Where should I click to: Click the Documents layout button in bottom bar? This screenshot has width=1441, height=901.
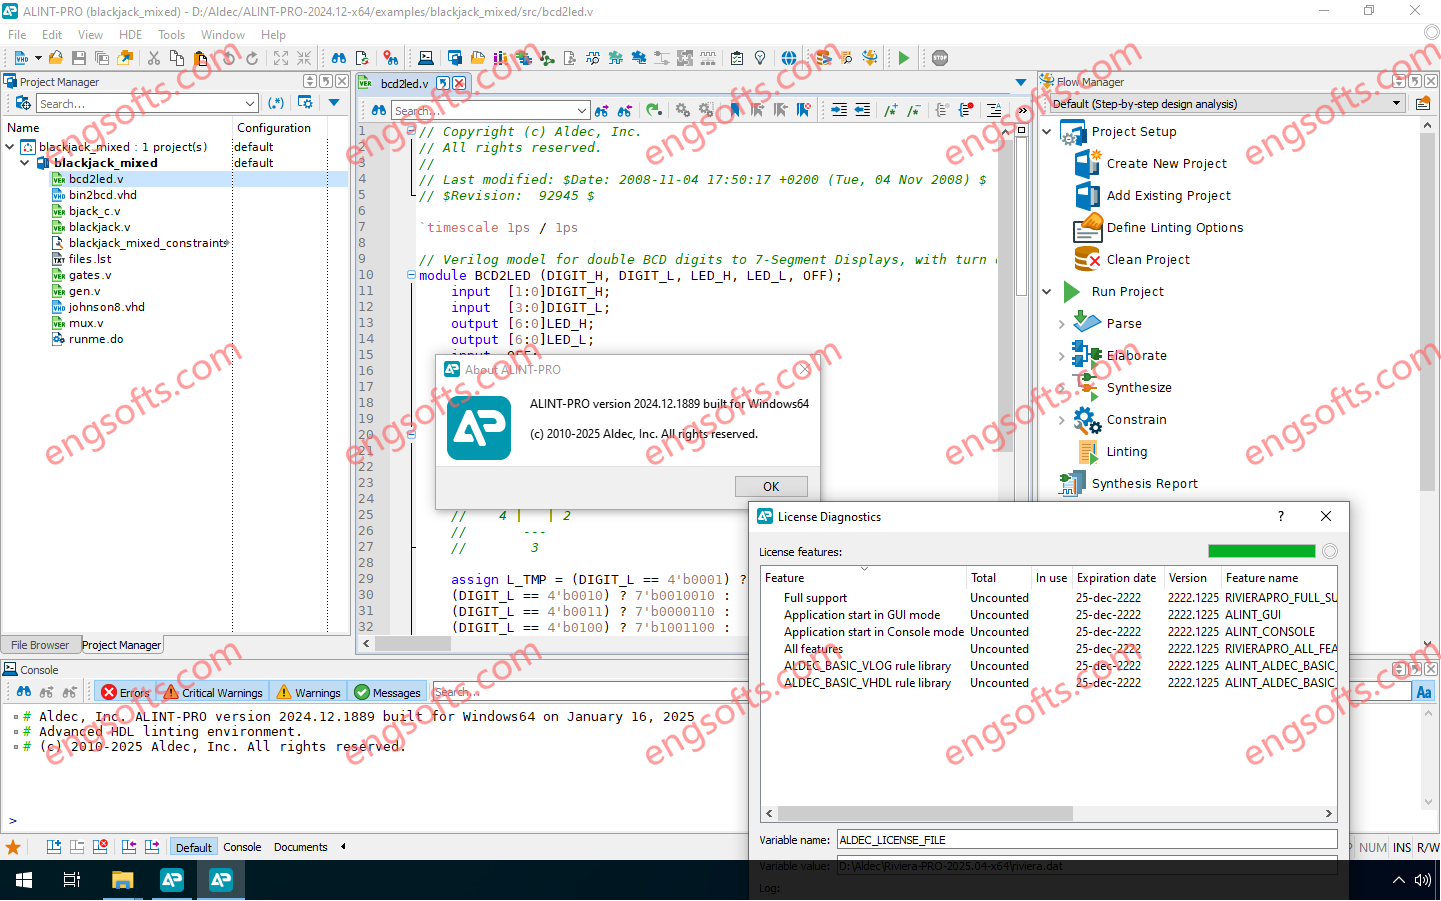click(x=300, y=847)
